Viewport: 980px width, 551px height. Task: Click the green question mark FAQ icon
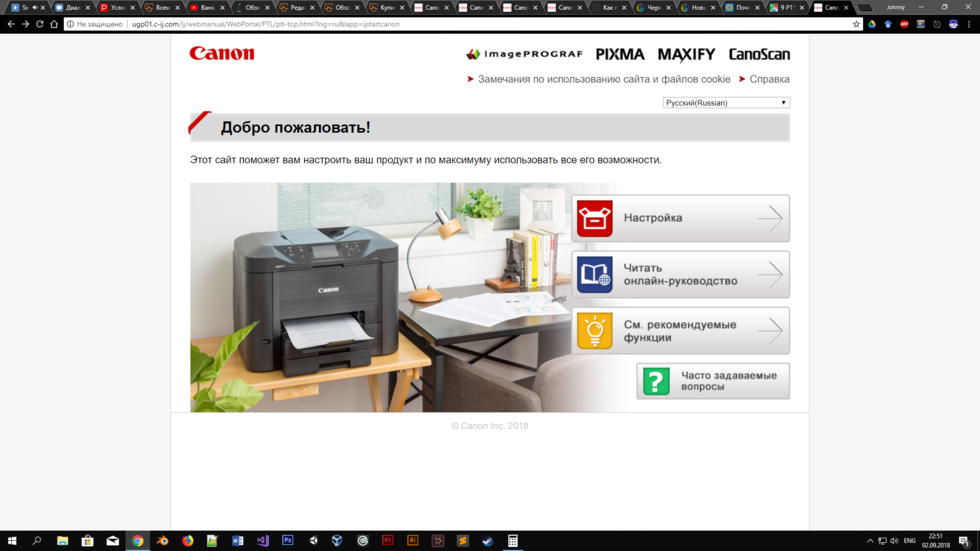(656, 381)
